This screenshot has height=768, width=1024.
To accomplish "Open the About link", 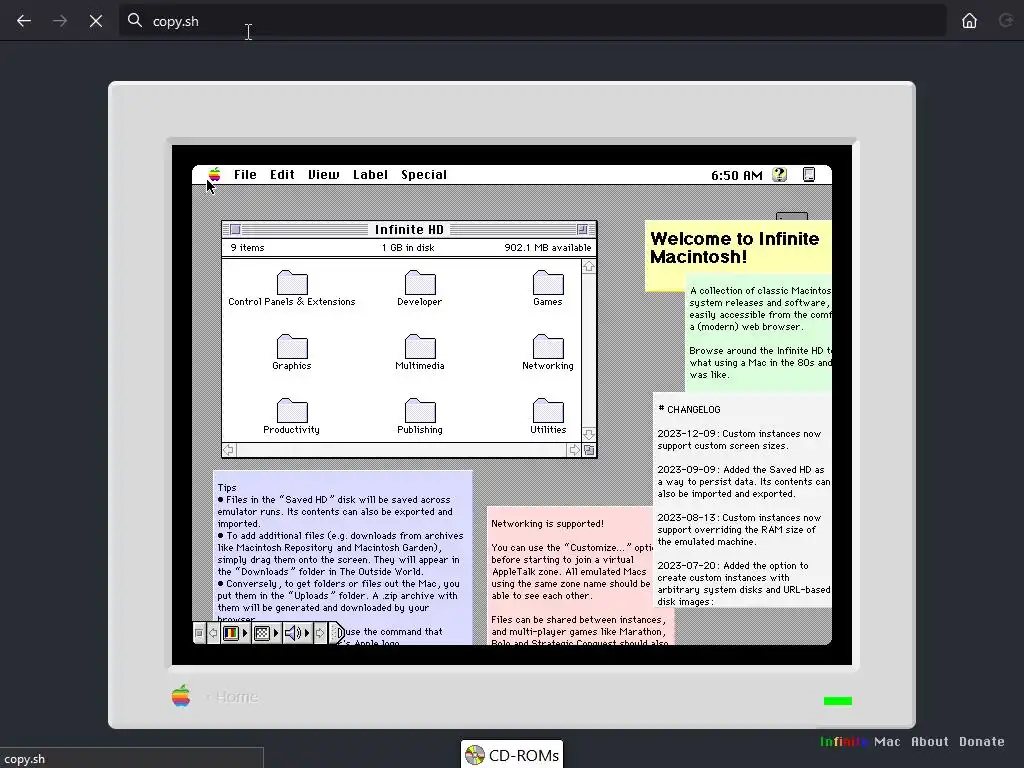I will 930,741.
